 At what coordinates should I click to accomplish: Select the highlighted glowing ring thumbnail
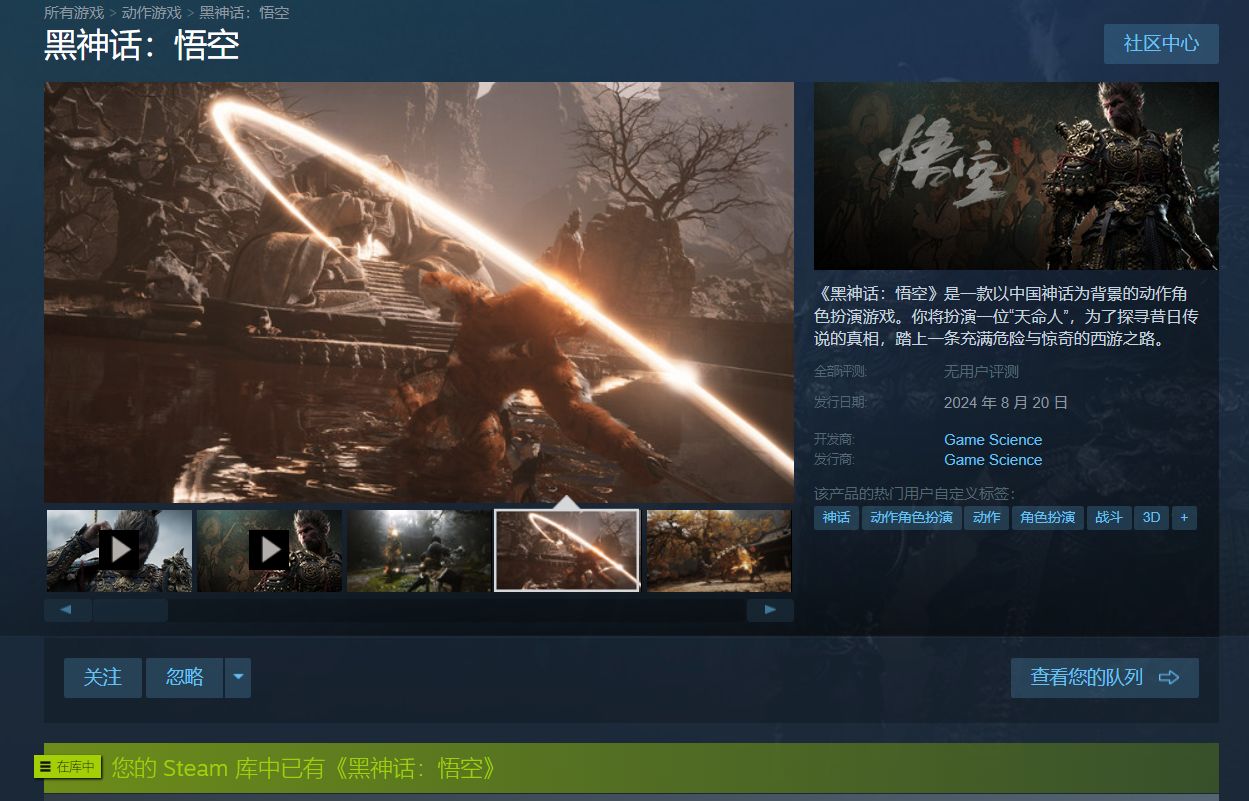coord(567,550)
